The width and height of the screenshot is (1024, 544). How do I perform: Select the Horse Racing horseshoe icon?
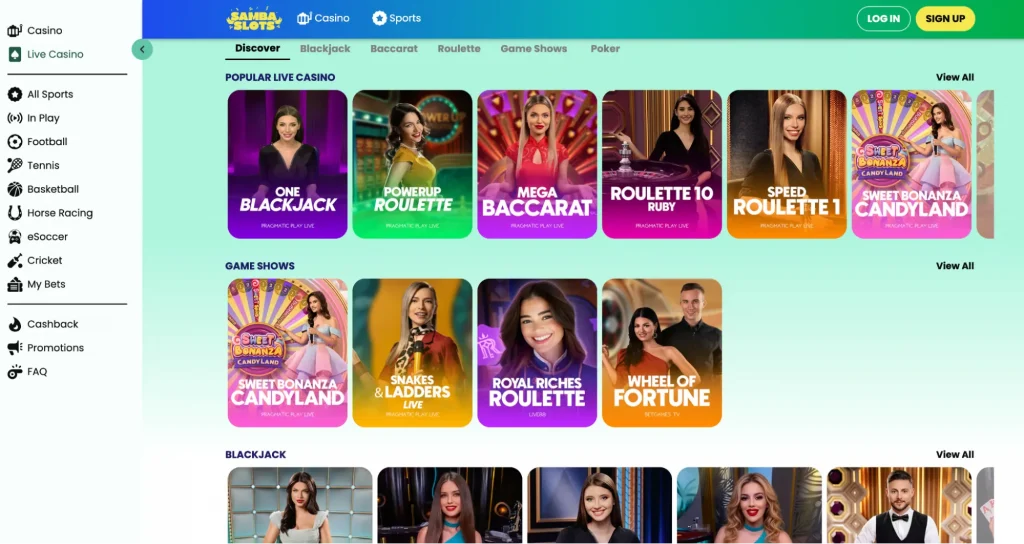(14, 213)
